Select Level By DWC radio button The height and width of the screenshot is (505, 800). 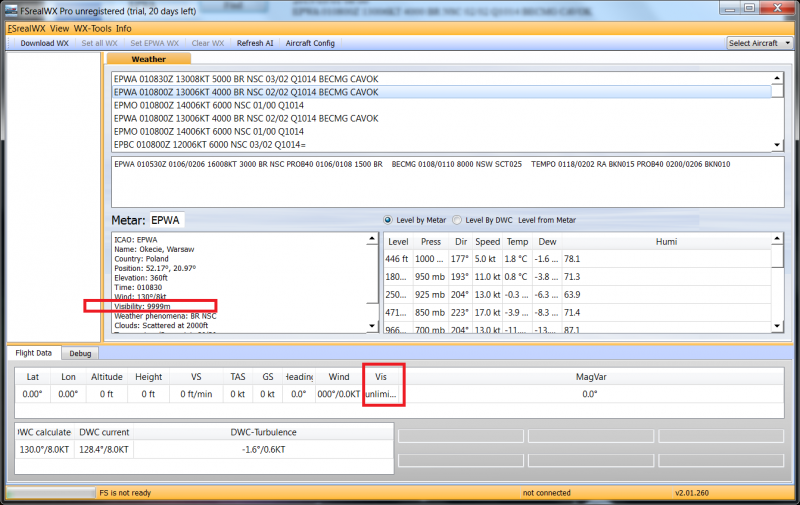457,220
